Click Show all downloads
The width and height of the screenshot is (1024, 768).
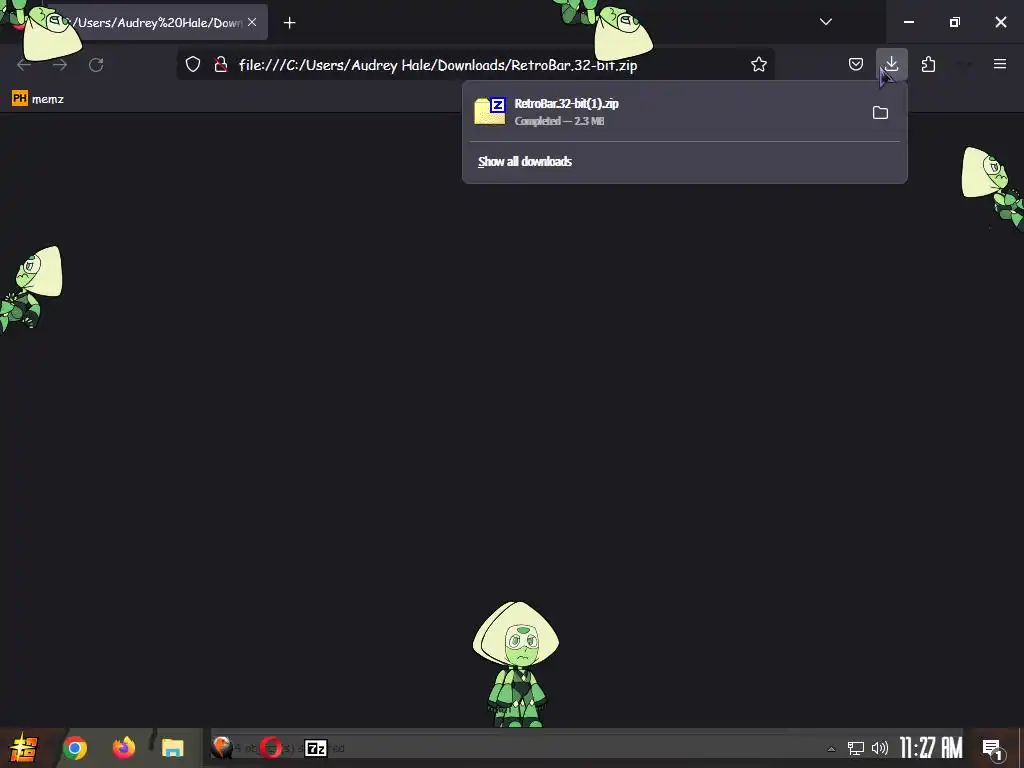[525, 161]
